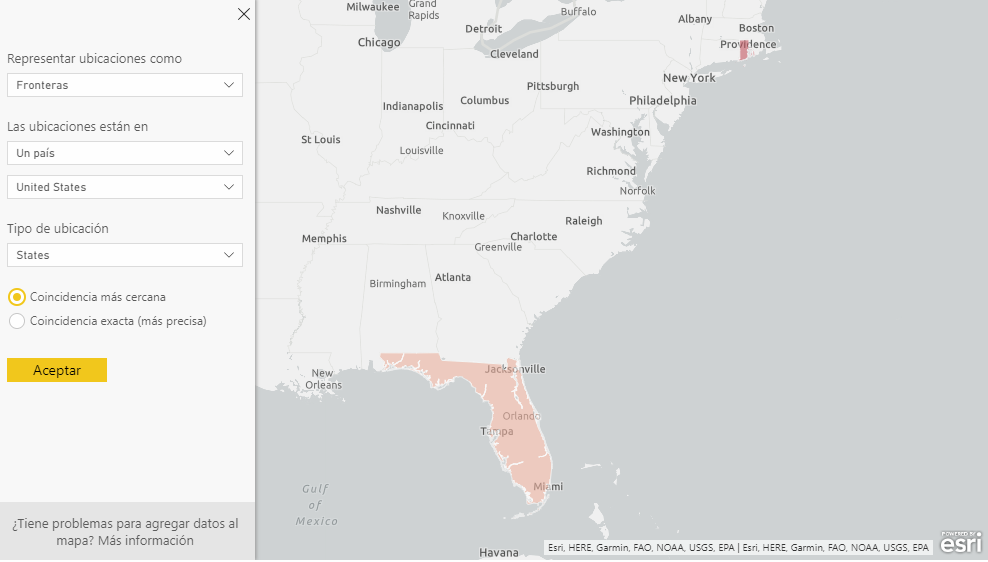Viewport: 988px width, 562px height.
Task: Expand the States location type dropdown
Action: coord(125,255)
